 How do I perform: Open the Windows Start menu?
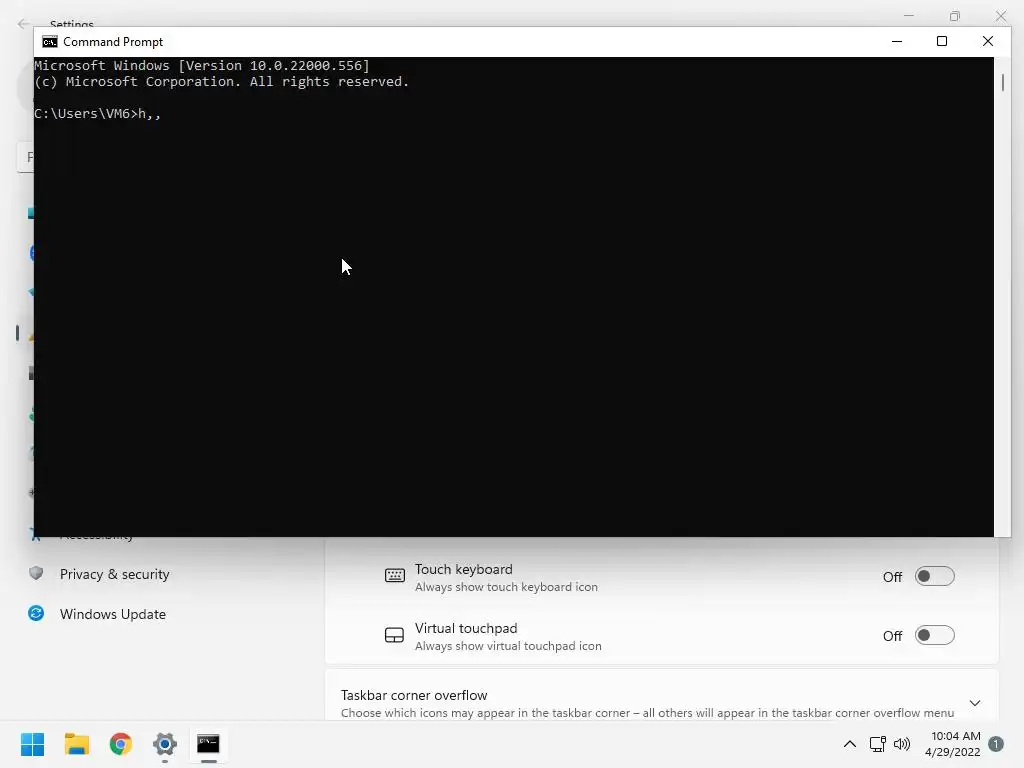[33, 744]
